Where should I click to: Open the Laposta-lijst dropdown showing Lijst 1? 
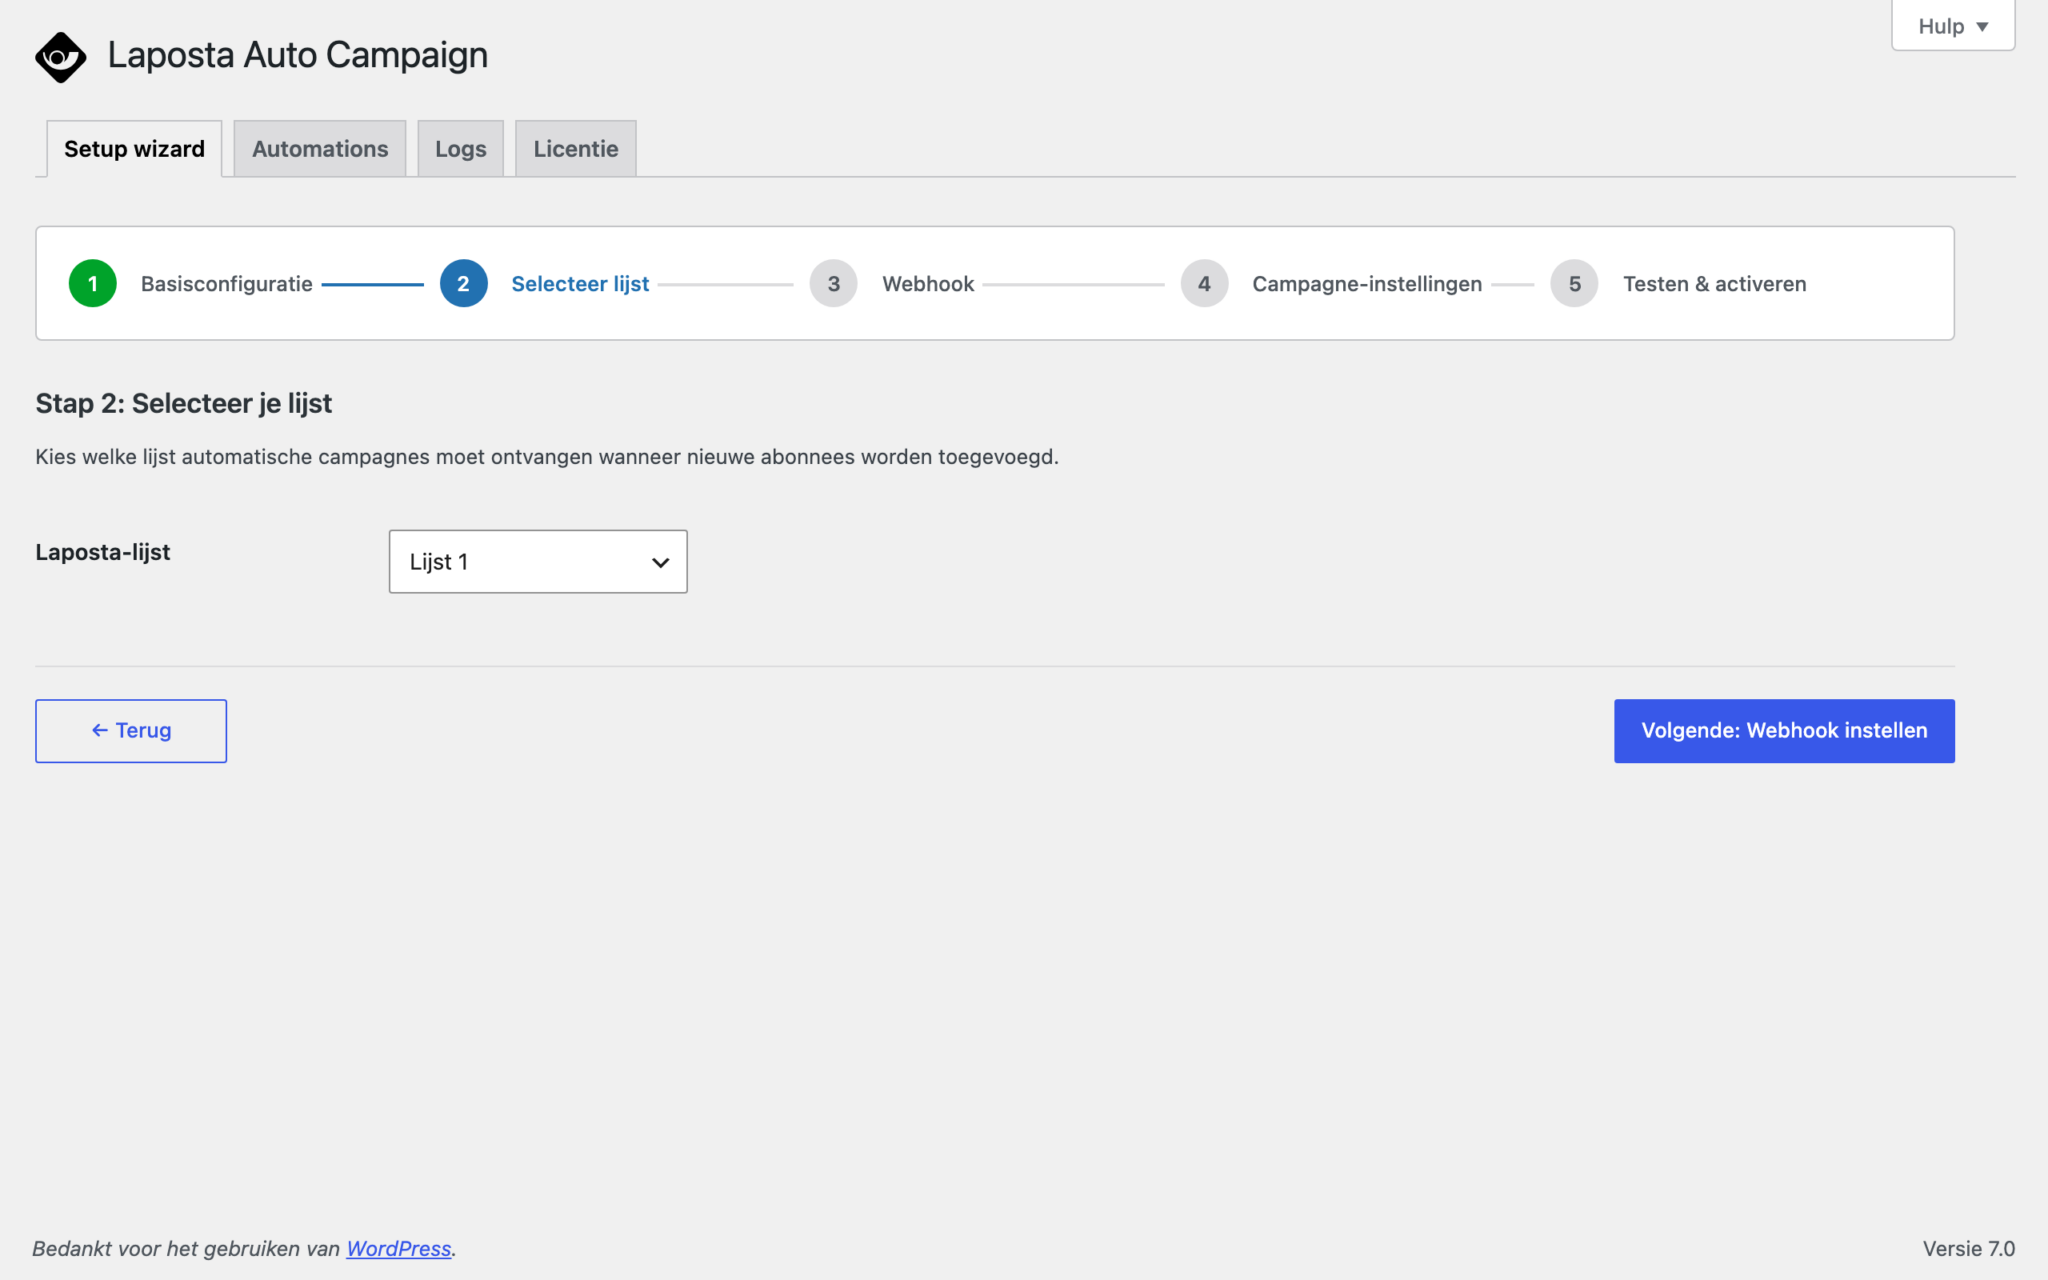tap(538, 562)
